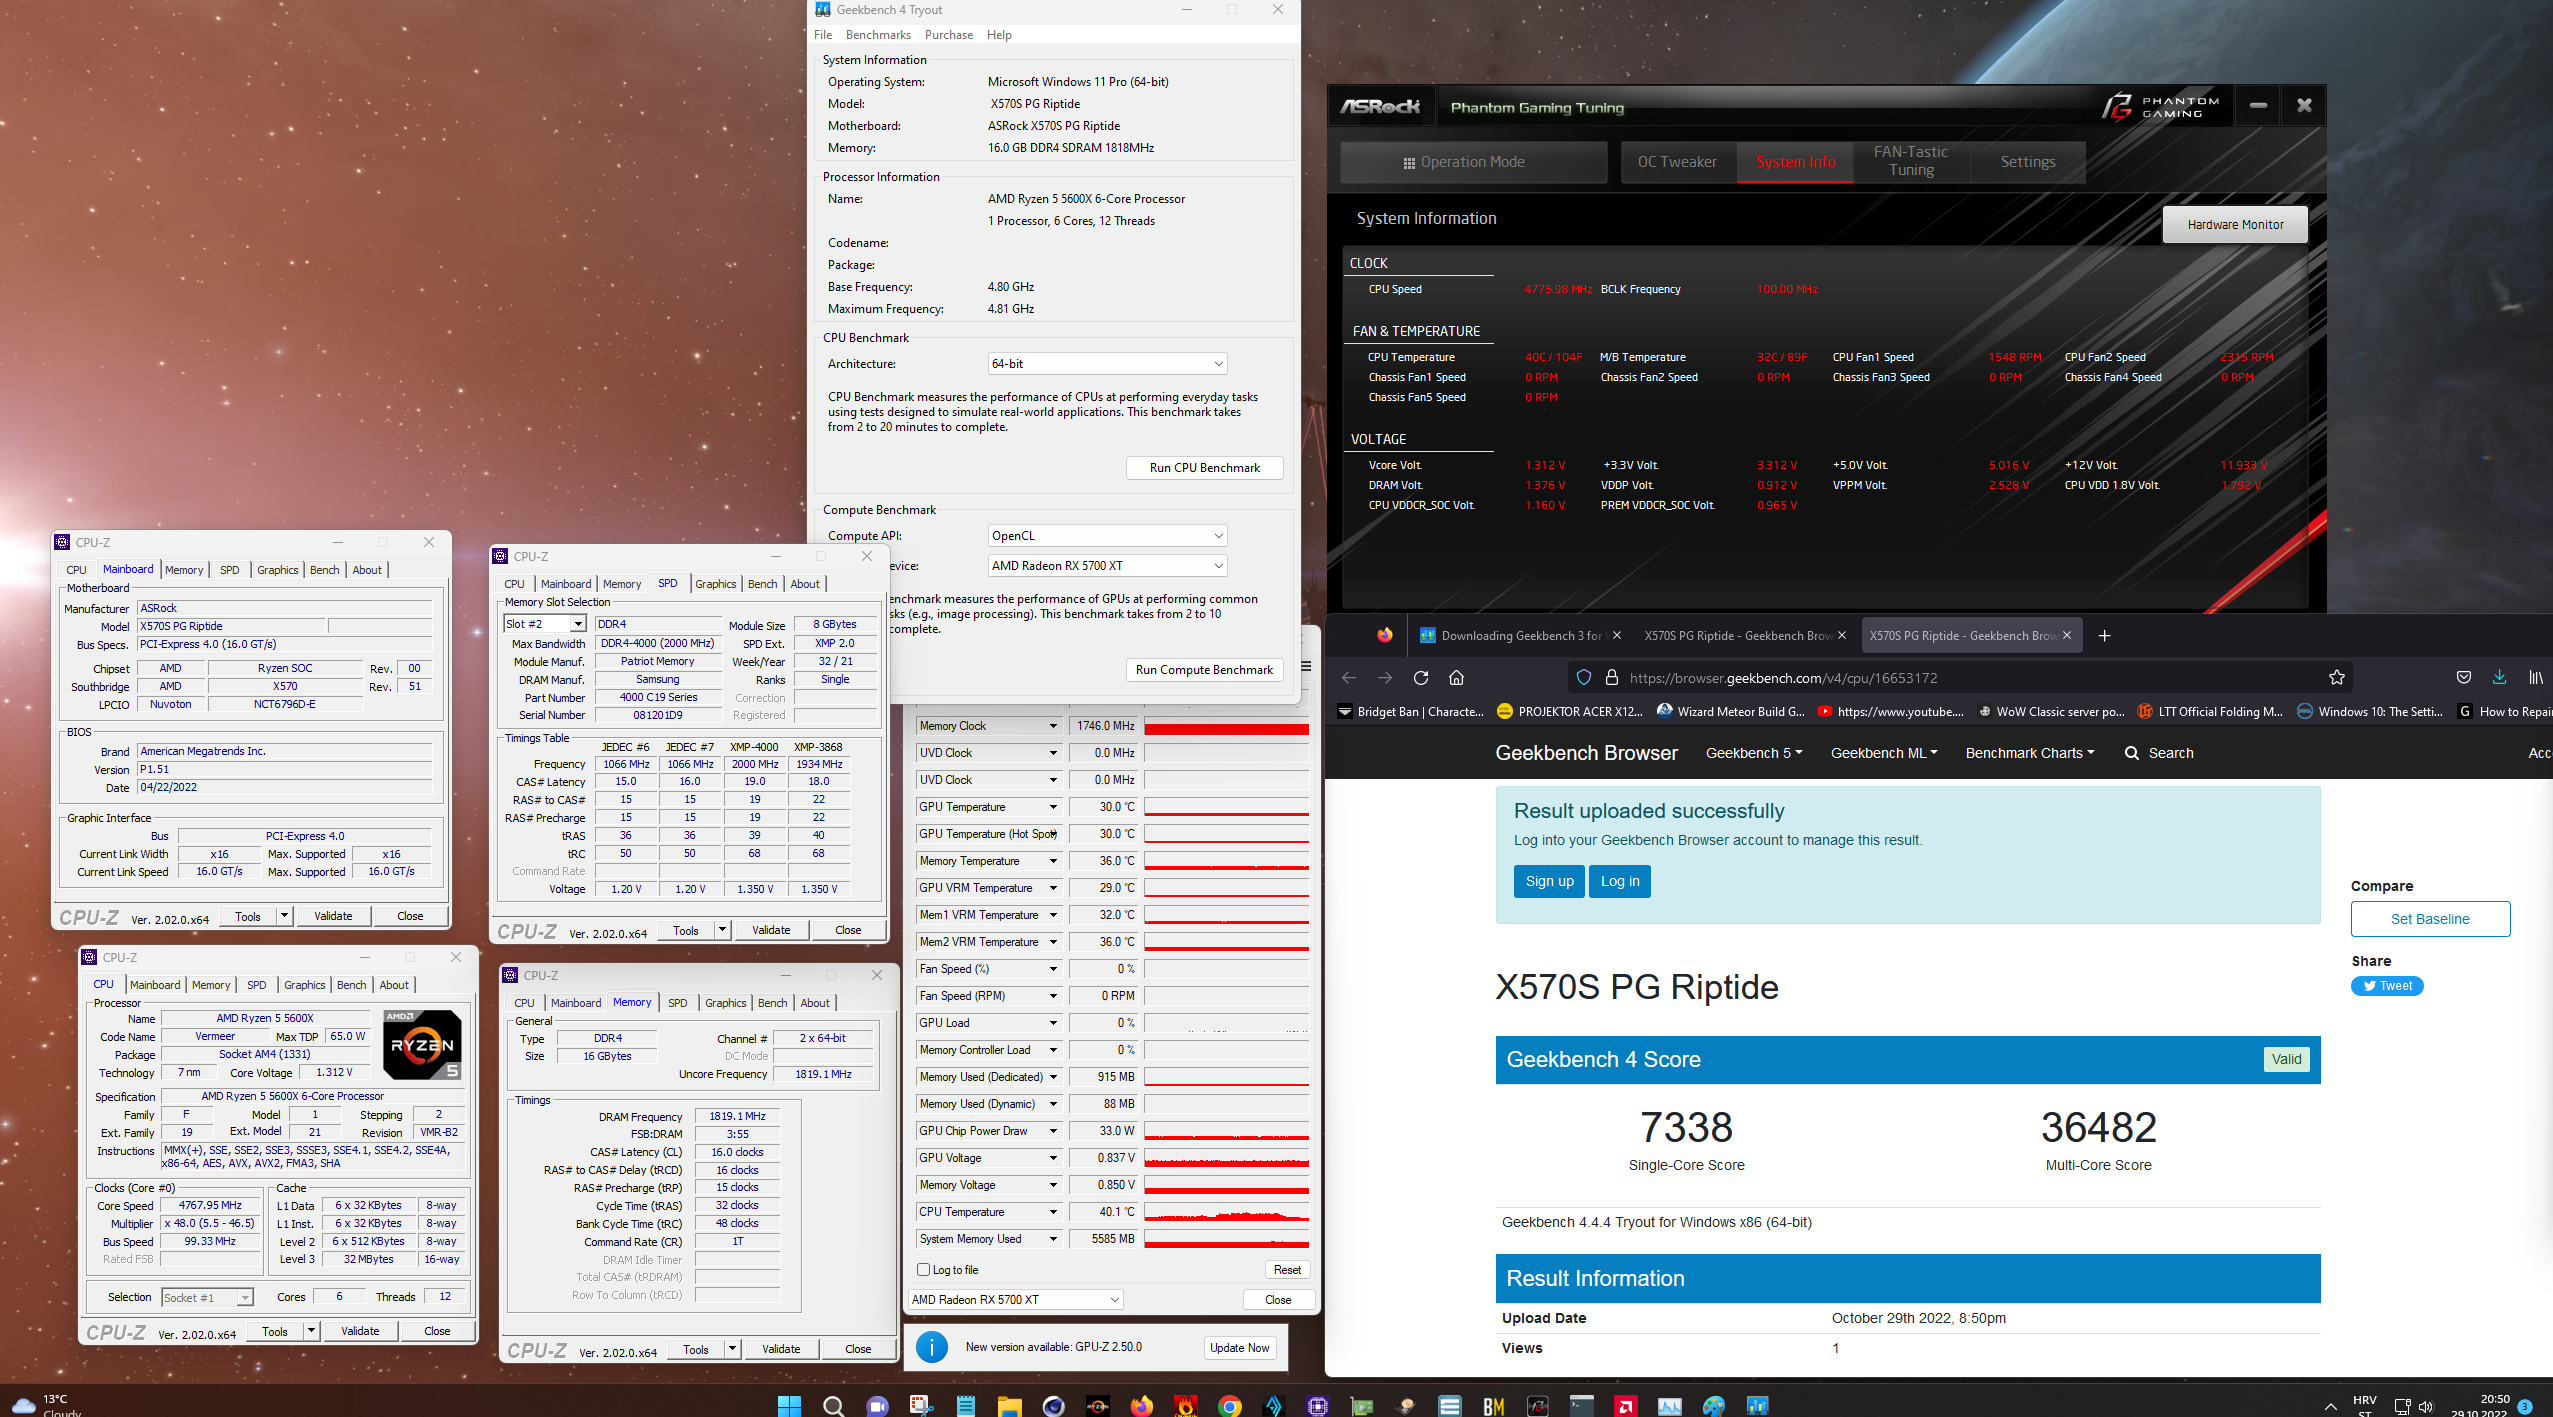Open the GPU-Z bottom graphics card selector
2553x1417 pixels.
[x=1016, y=1300]
